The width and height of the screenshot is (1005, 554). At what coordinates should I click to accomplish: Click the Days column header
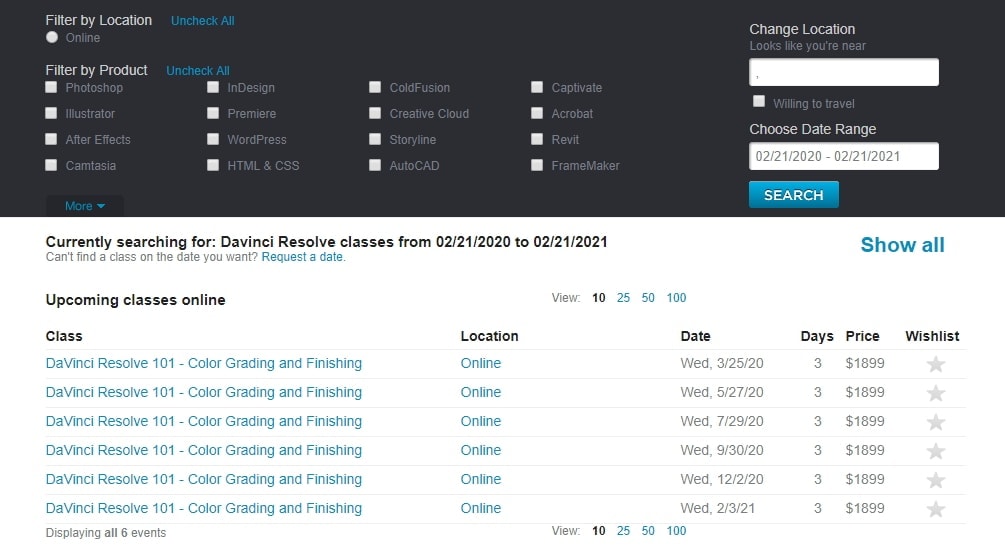tap(817, 336)
